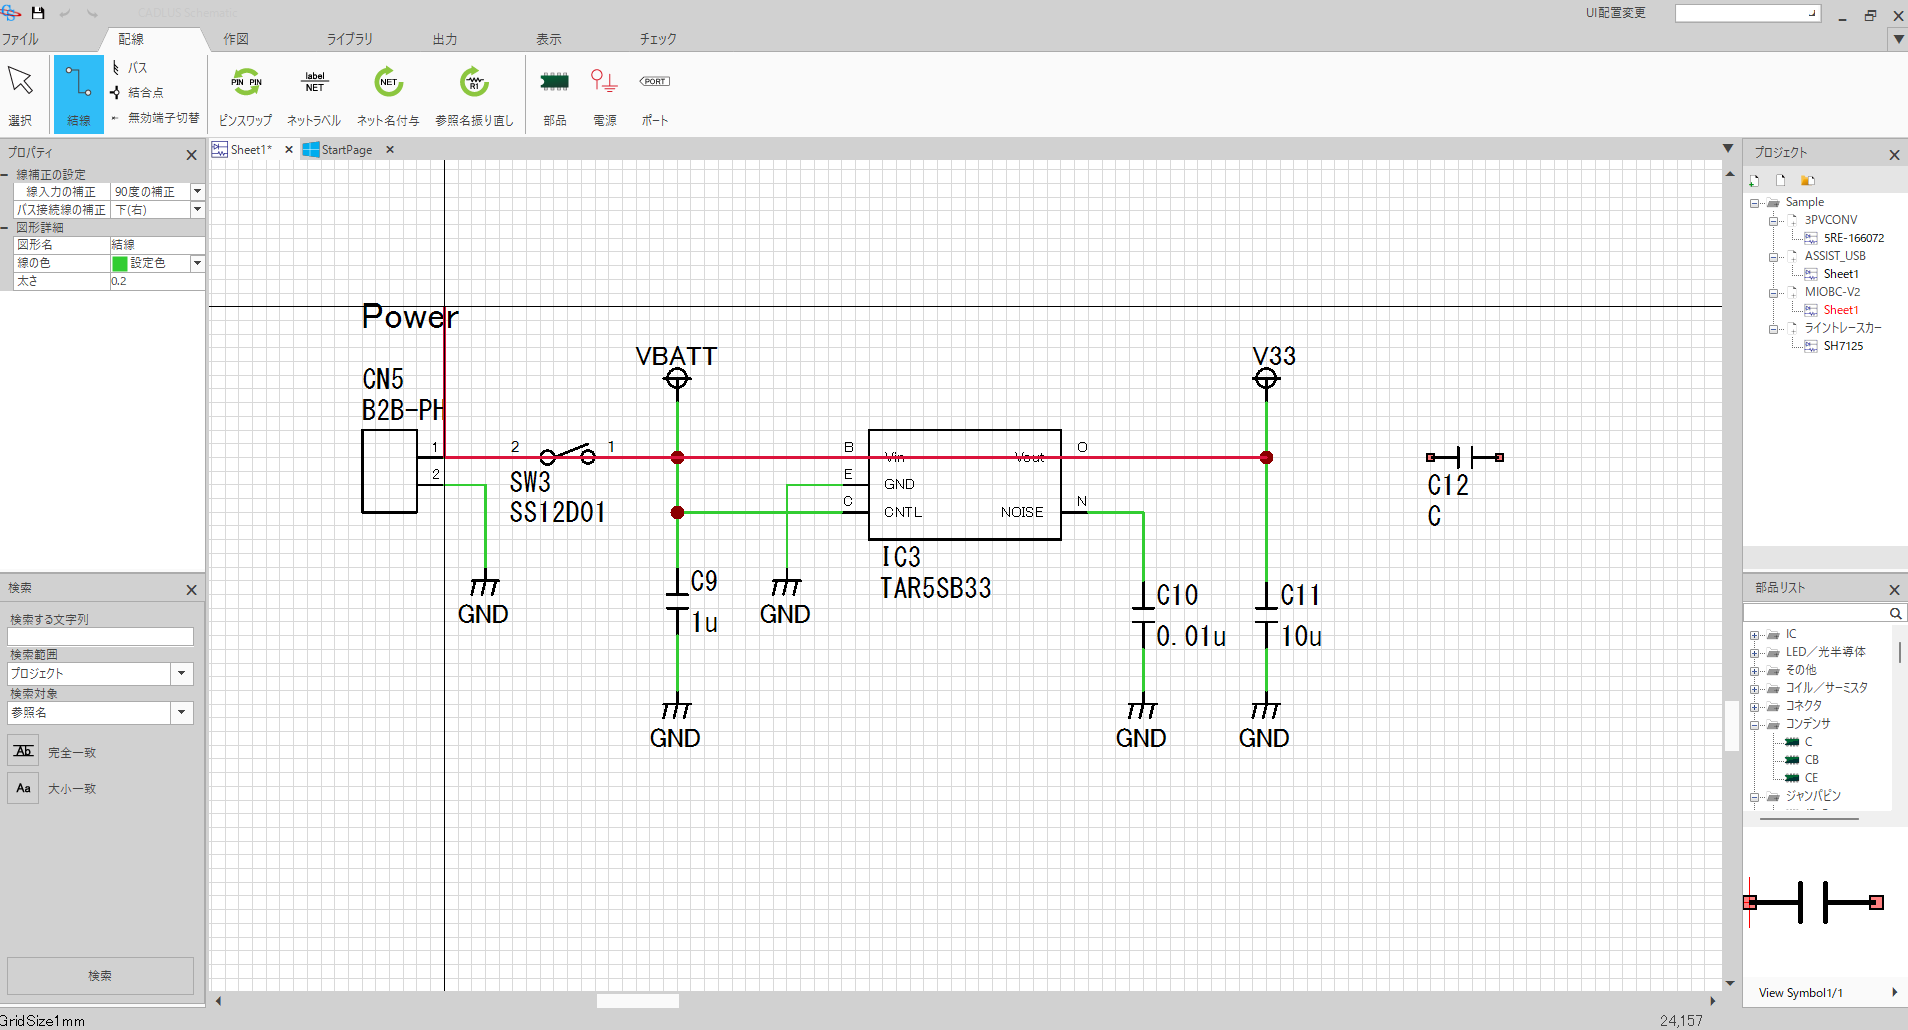Click the horizontal scrollbar thumb of canvas

(637, 1001)
